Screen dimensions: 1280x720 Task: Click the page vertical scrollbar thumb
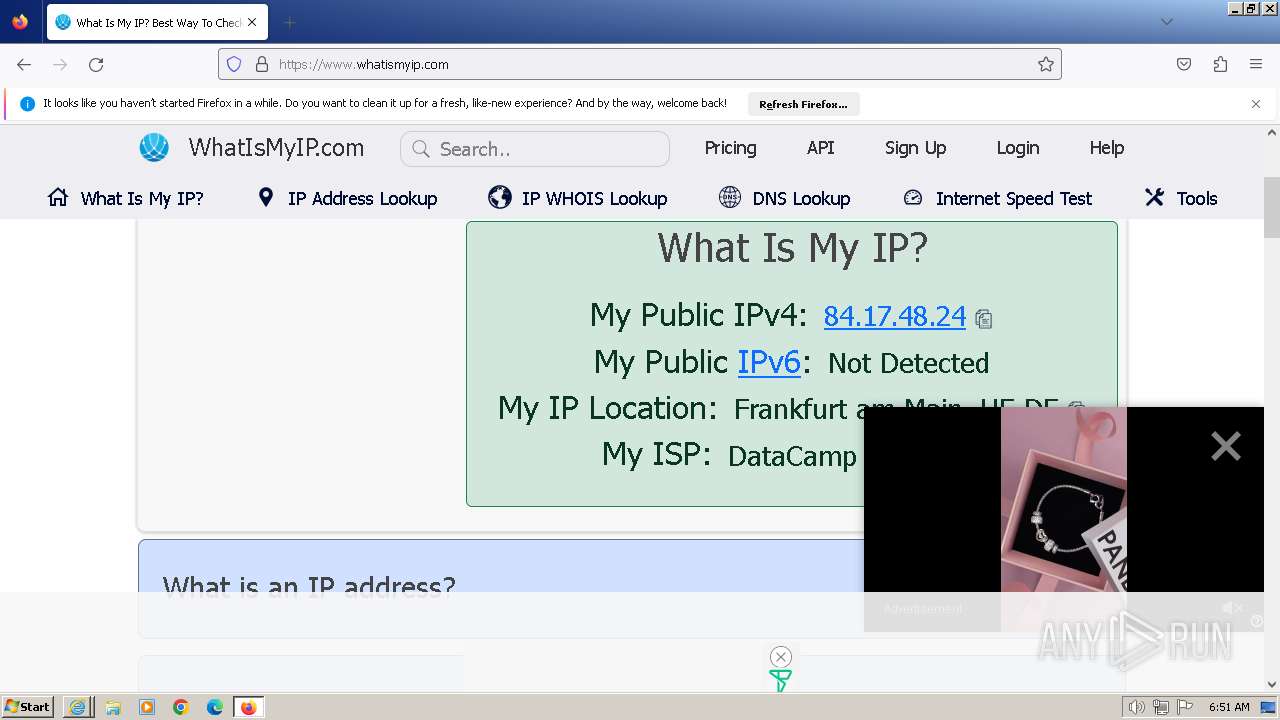[x=1272, y=207]
